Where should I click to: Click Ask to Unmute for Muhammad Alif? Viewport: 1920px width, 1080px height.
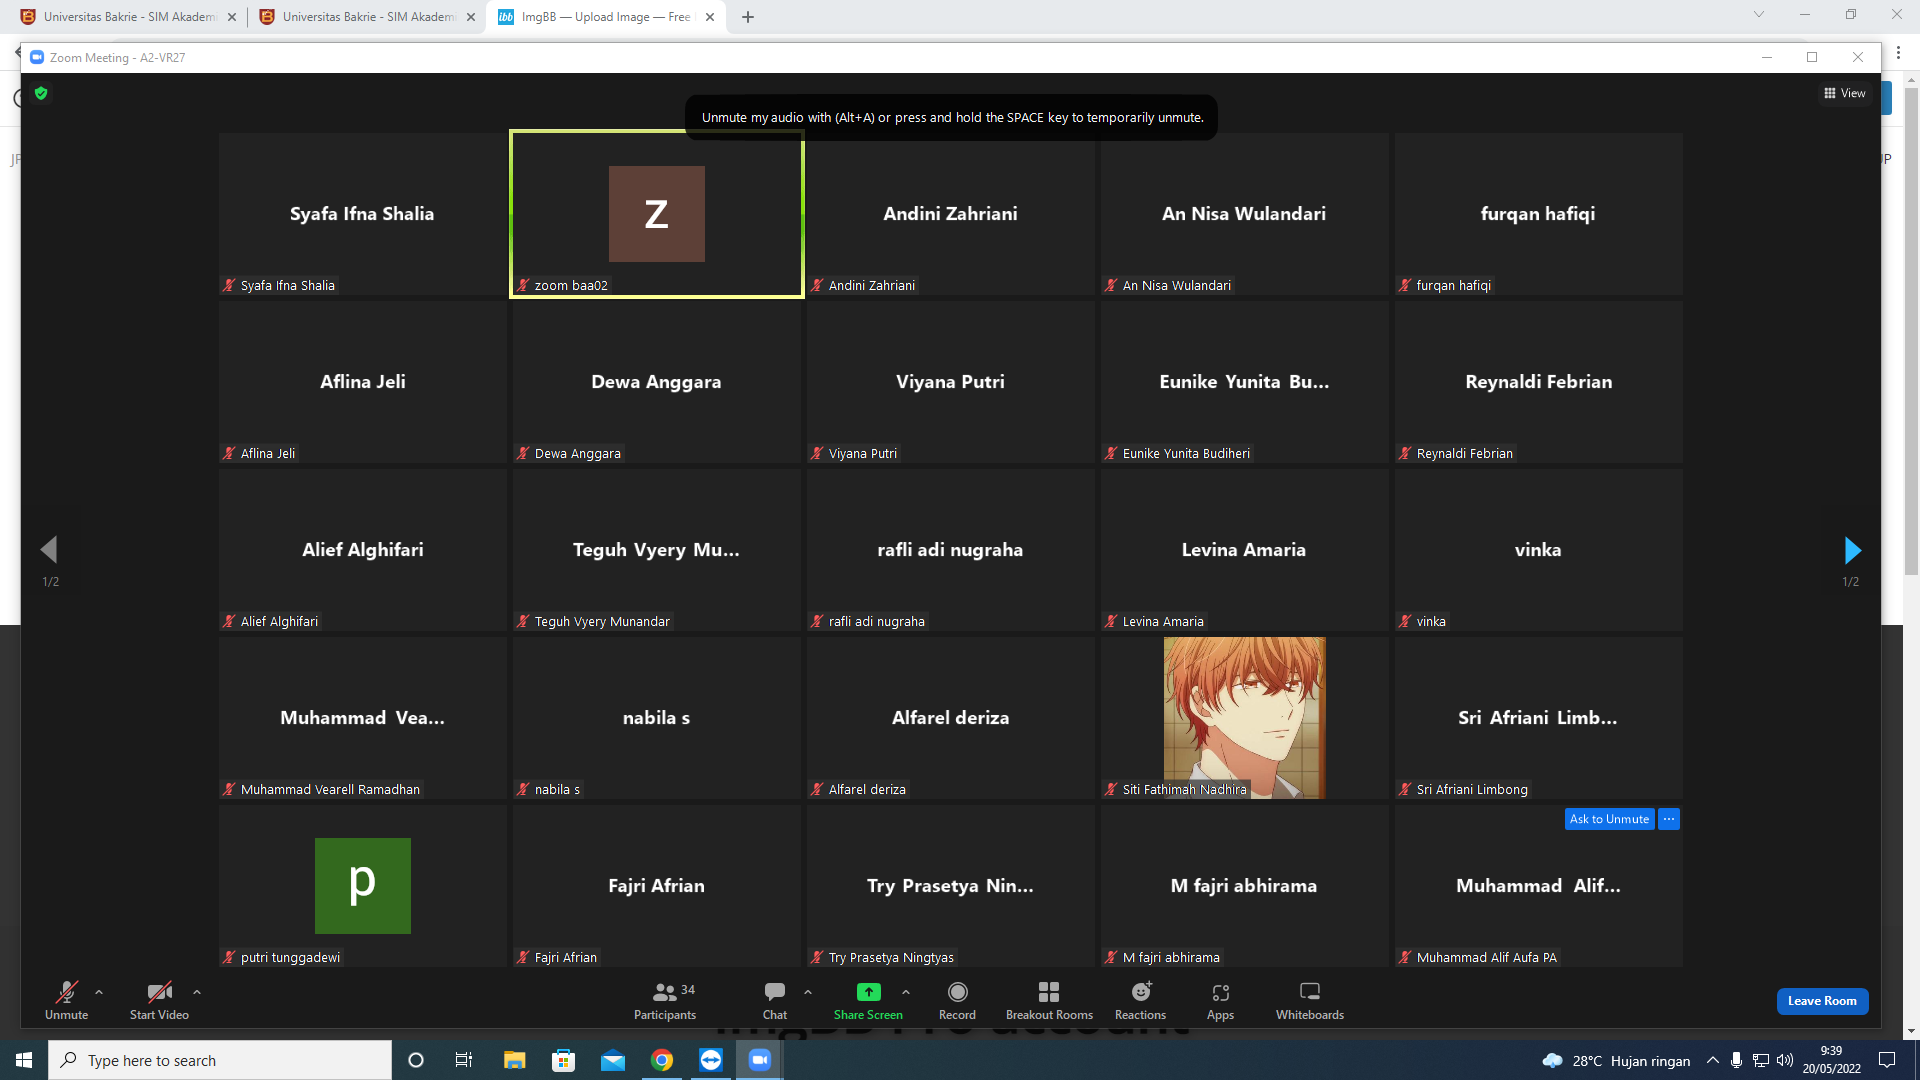1609,819
